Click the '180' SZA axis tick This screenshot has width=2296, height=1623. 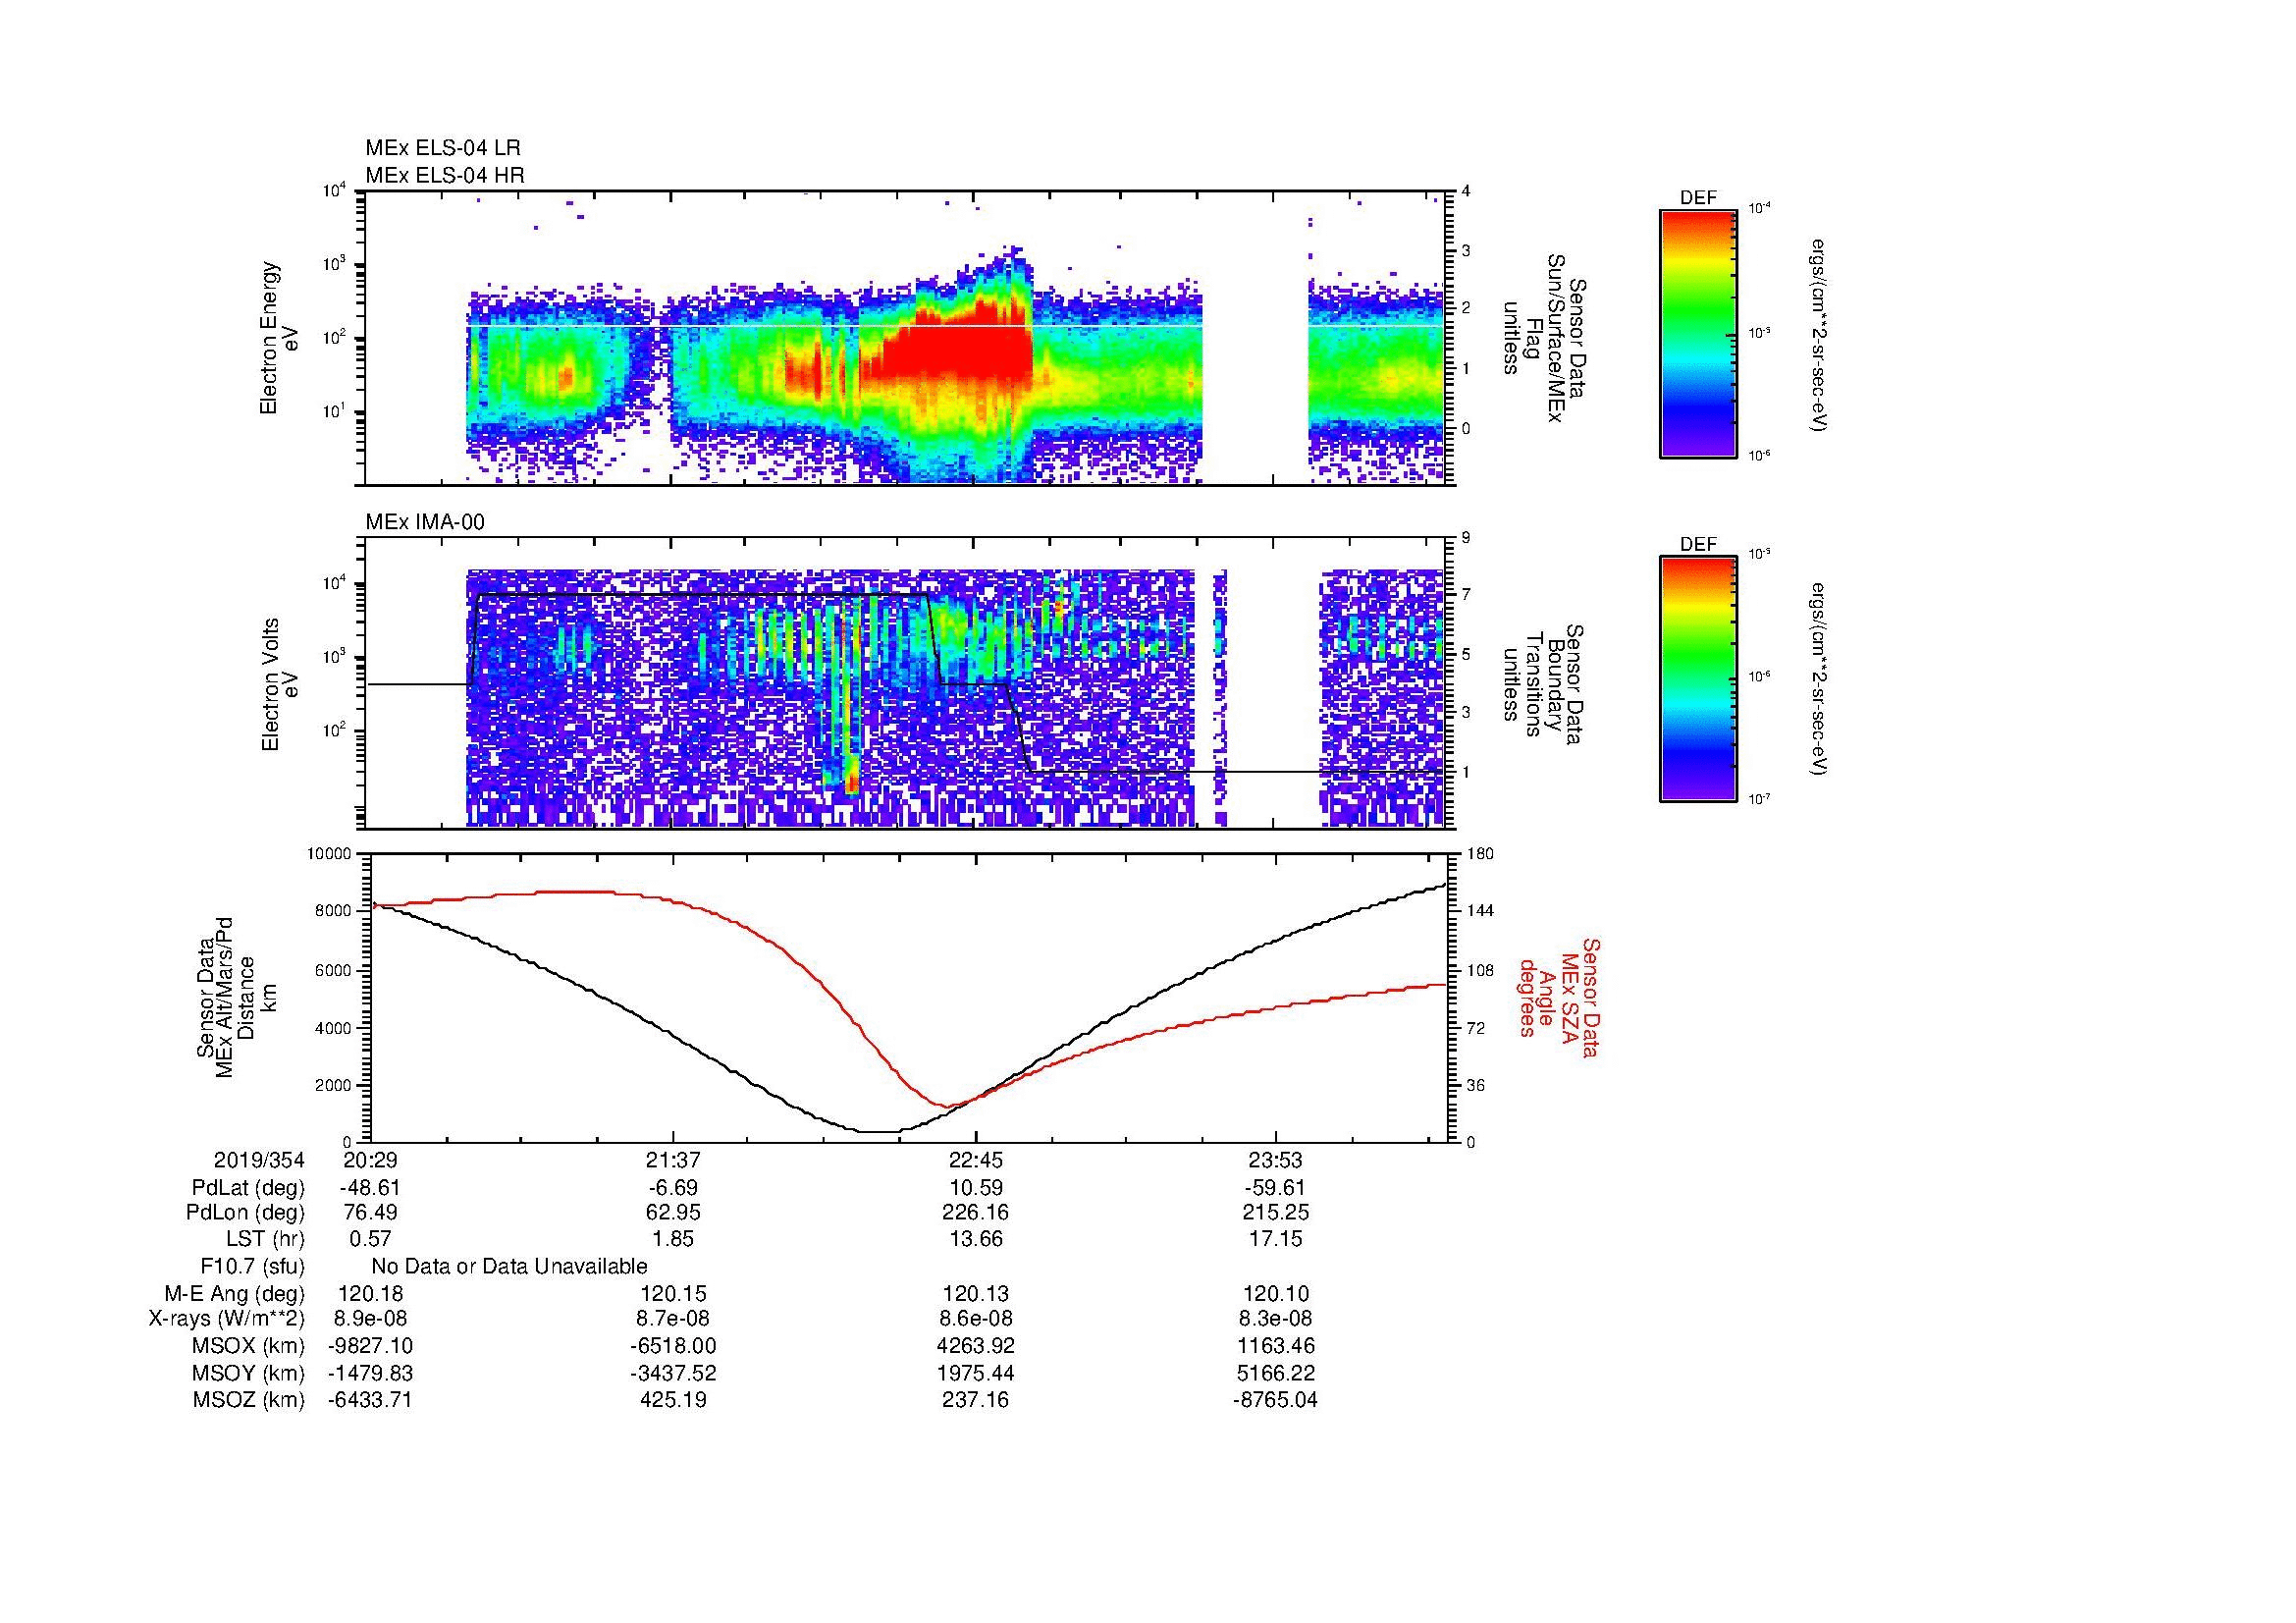pos(1479,854)
